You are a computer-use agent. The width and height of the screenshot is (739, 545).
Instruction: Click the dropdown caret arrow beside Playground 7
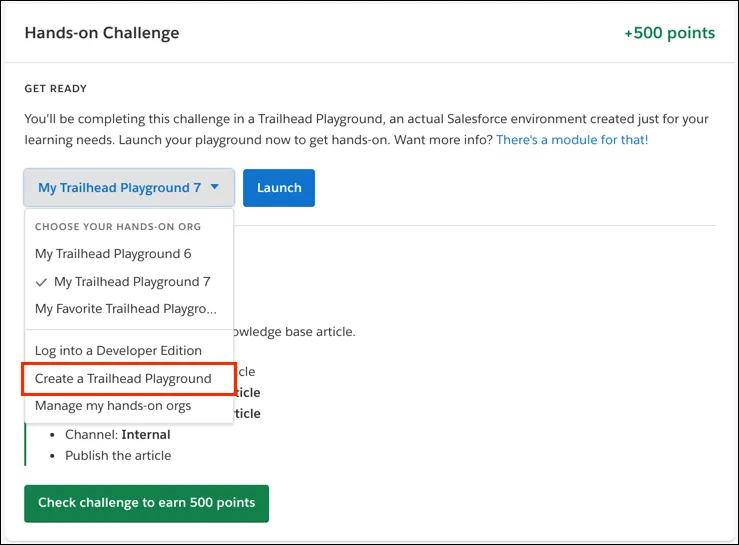214,187
